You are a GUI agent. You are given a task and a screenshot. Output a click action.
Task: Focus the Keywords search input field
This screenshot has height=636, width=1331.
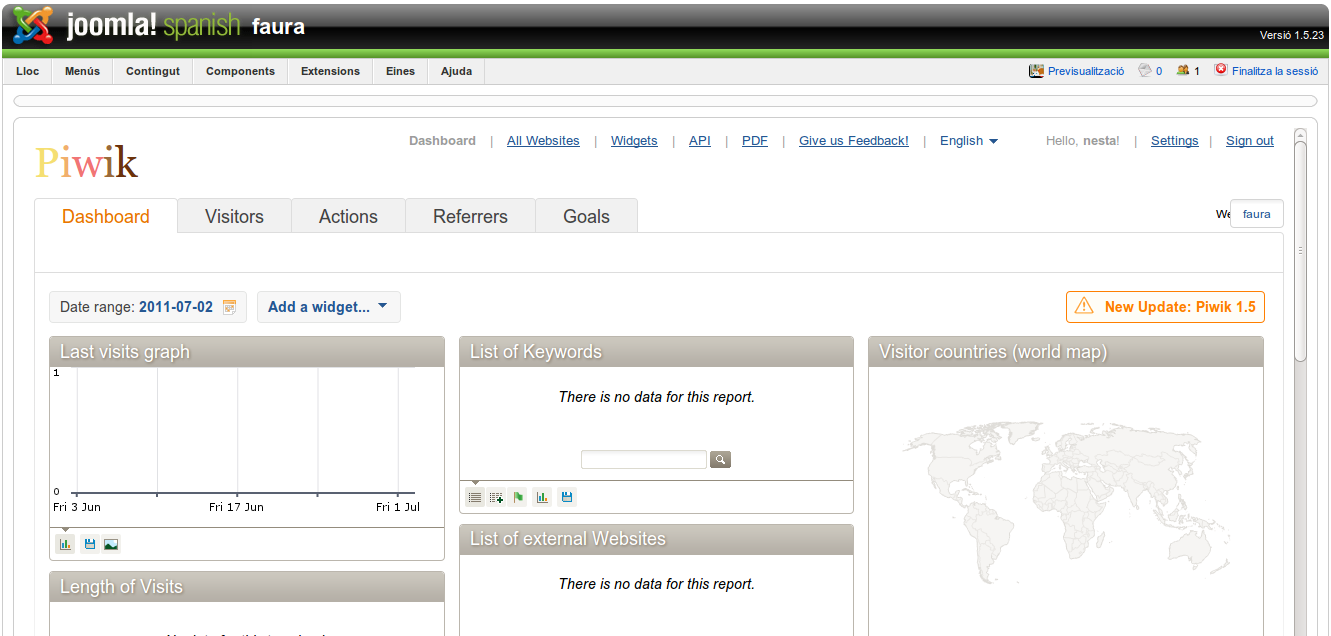pos(644,460)
